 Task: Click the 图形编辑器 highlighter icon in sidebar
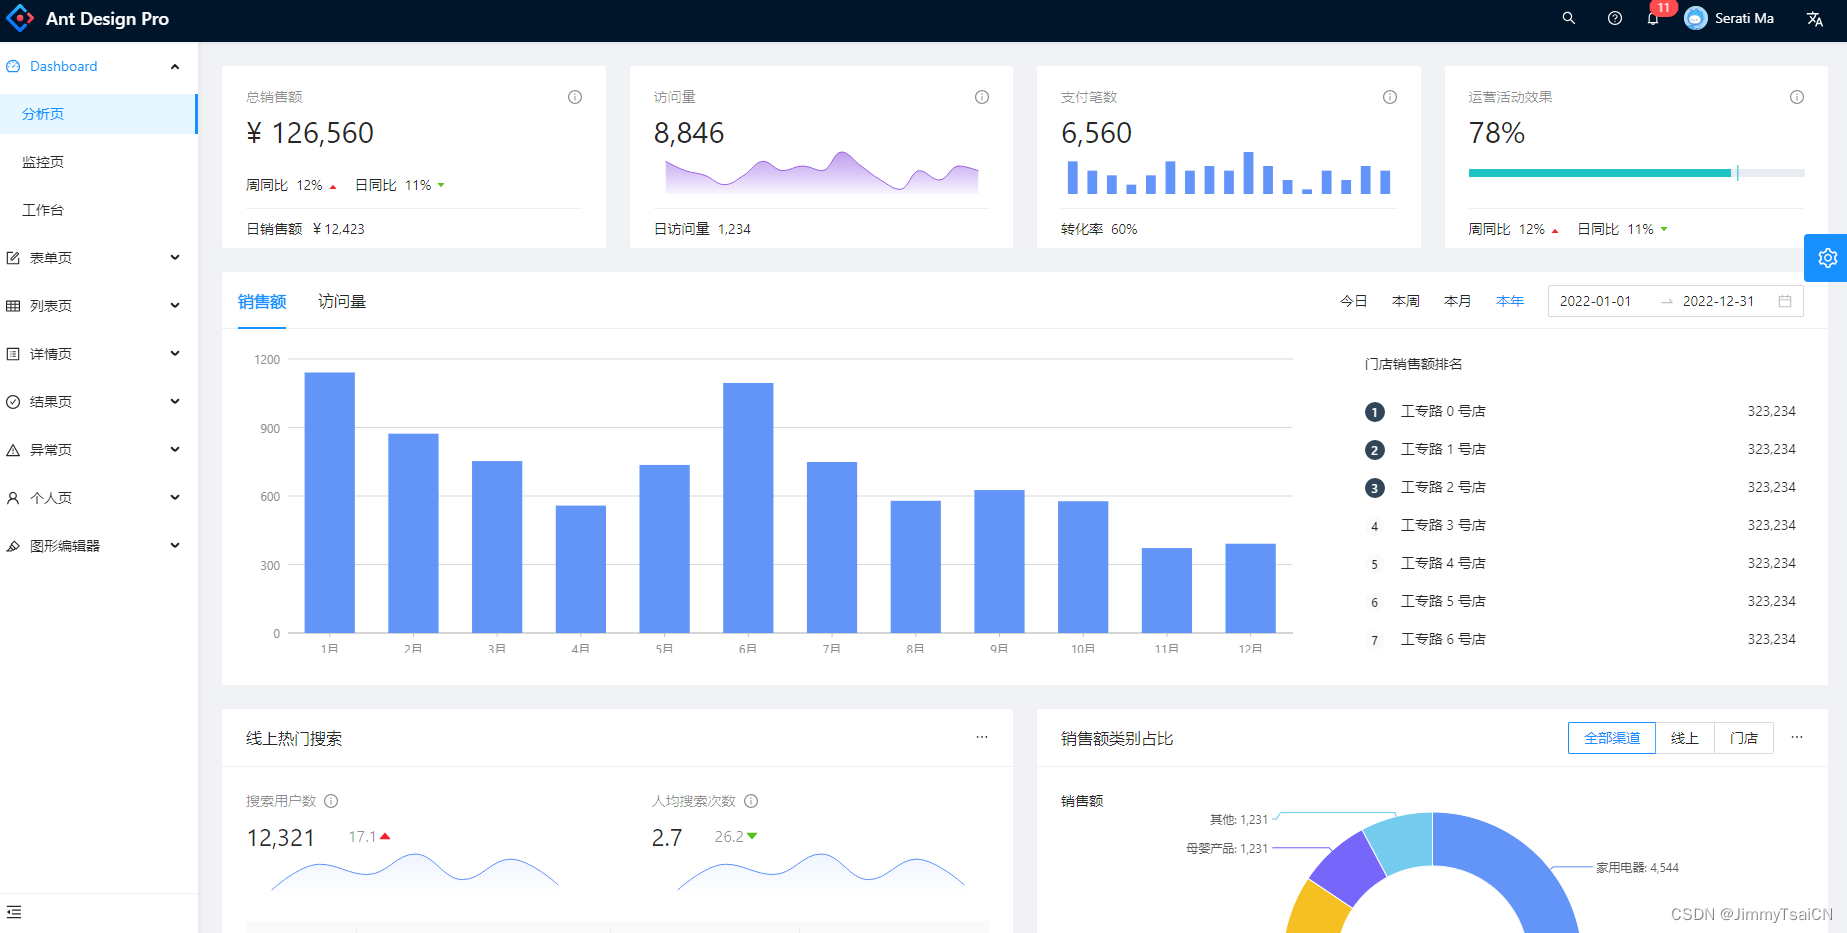[x=13, y=546]
